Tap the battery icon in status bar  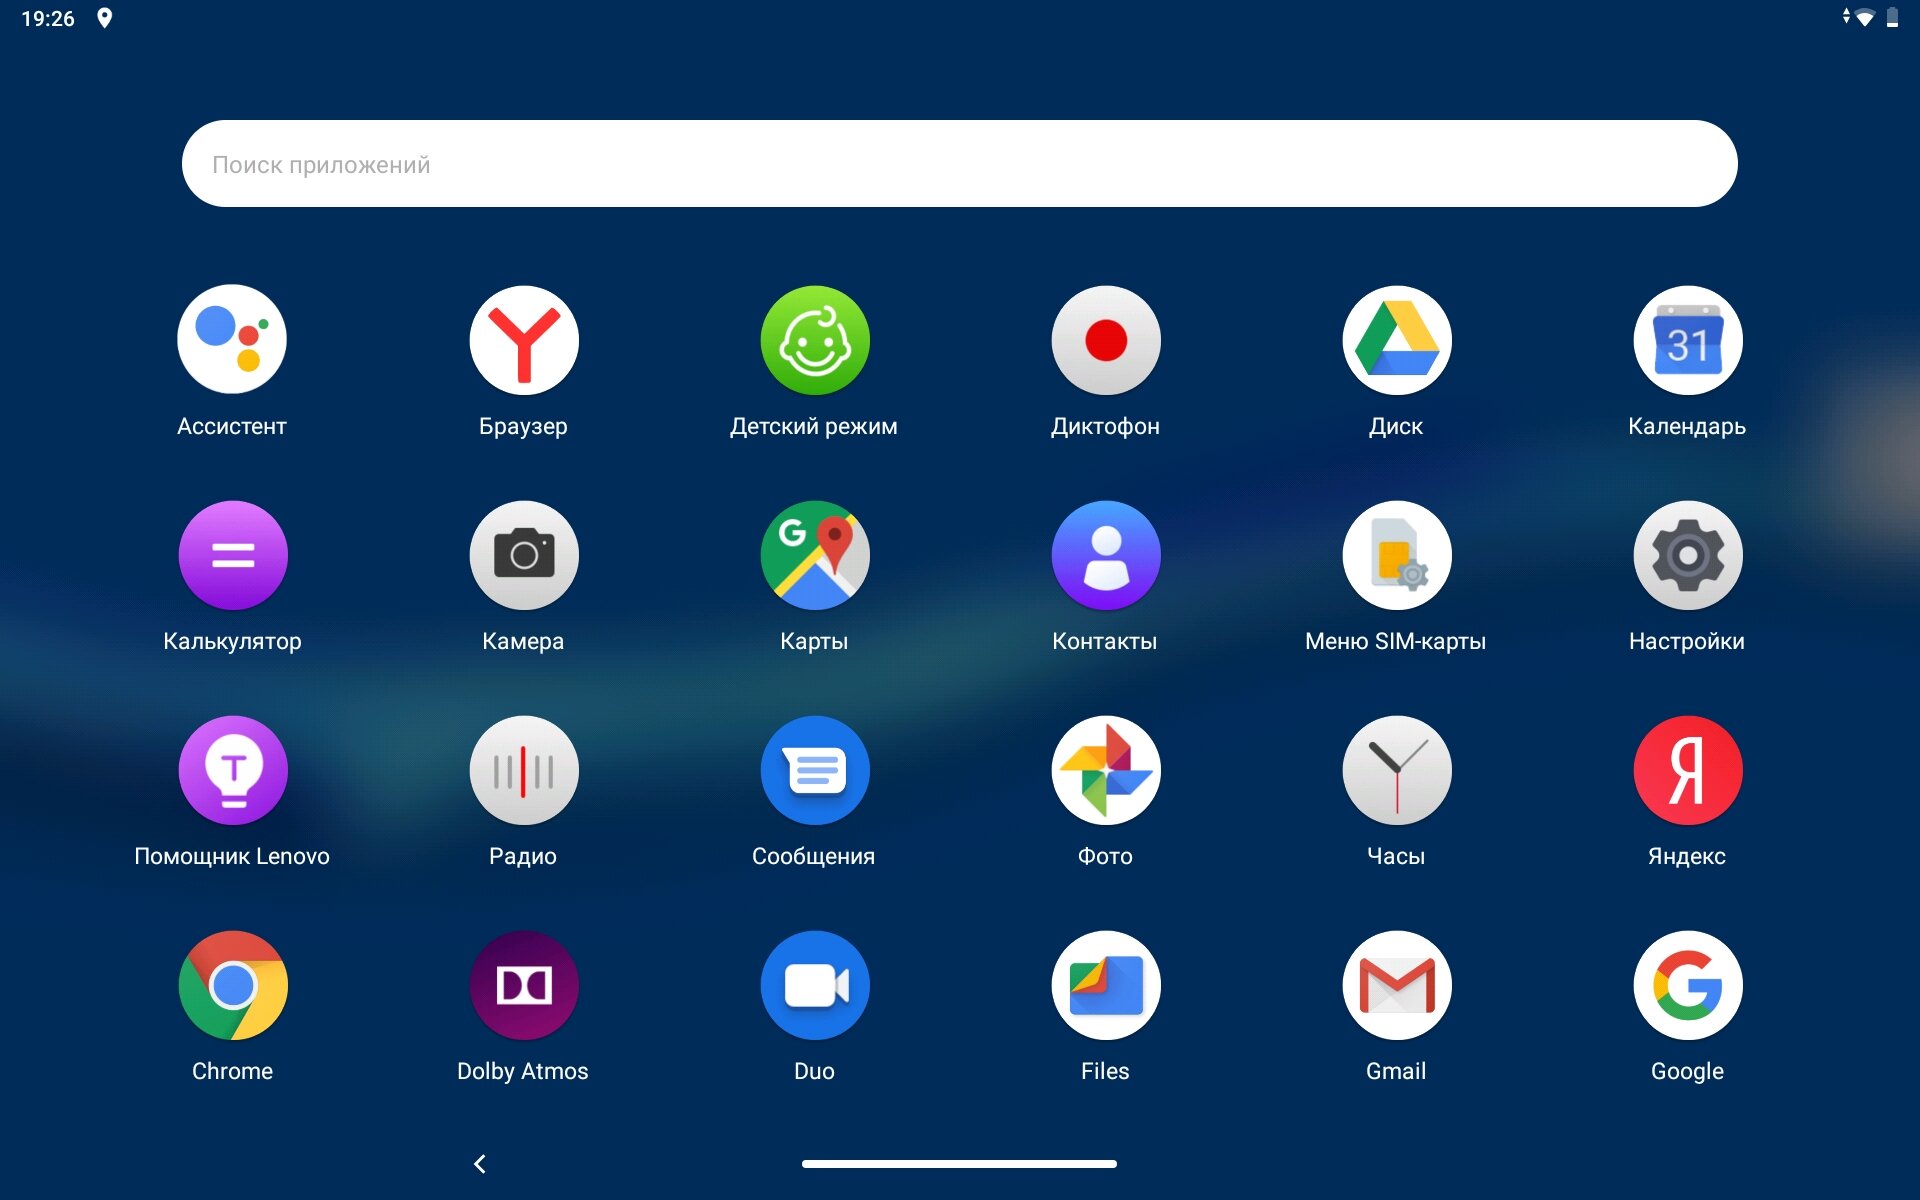(1892, 18)
